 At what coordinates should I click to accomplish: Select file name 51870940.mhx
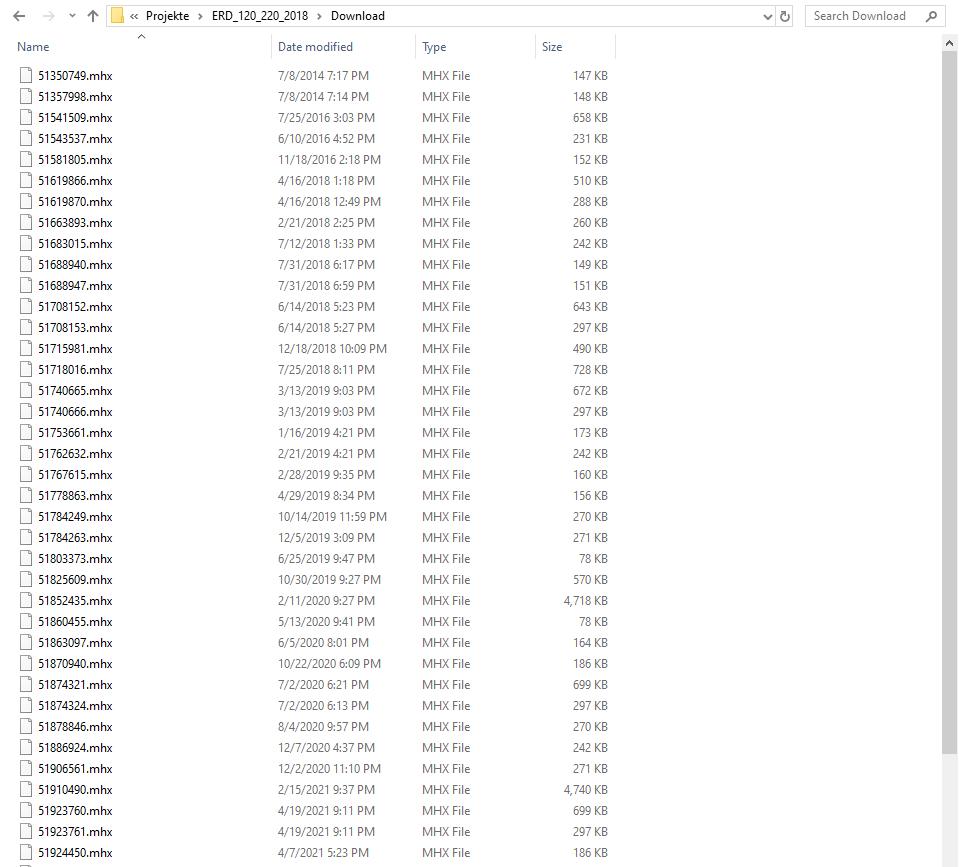(75, 663)
